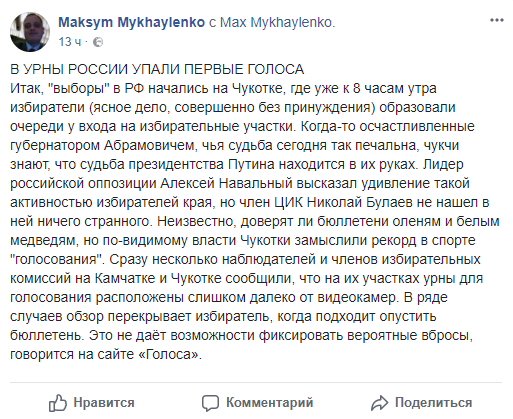Click the Комментарий label
513x419 pixels.
click(270, 403)
